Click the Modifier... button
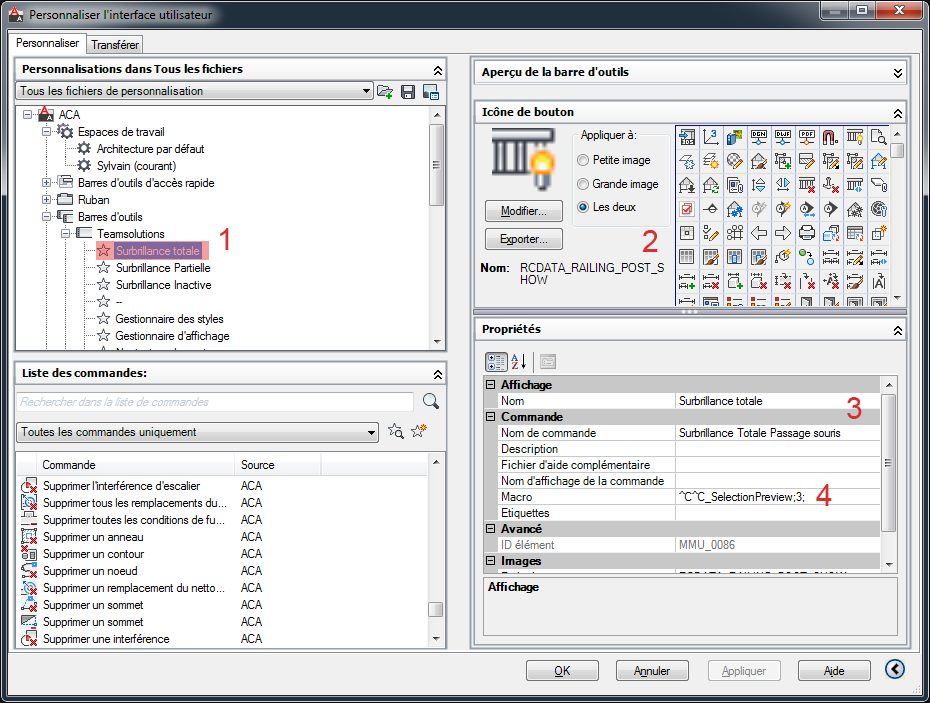The image size is (930, 703). (x=523, y=212)
